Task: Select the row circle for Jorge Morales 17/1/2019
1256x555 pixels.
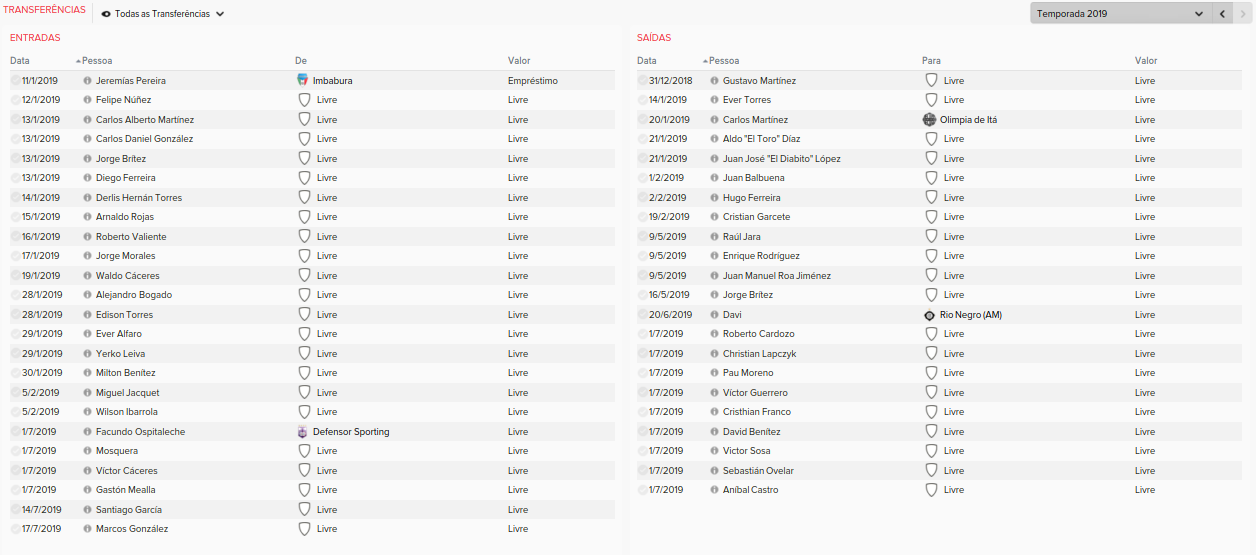Action: point(15,256)
